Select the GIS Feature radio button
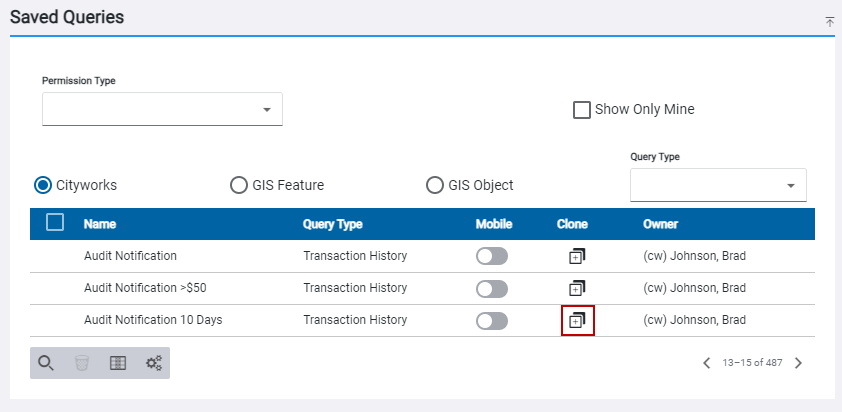 239,185
